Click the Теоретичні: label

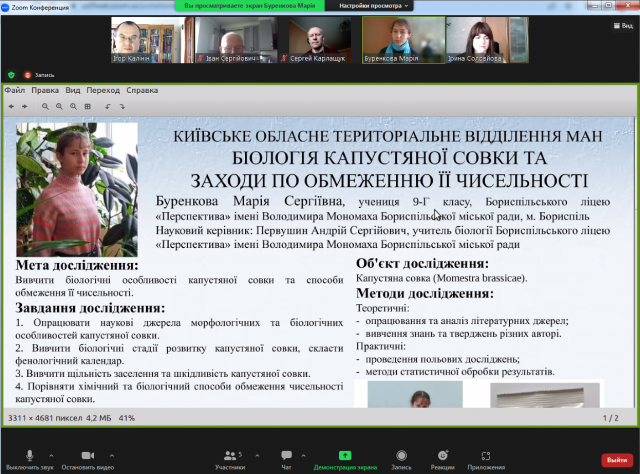click(x=382, y=308)
